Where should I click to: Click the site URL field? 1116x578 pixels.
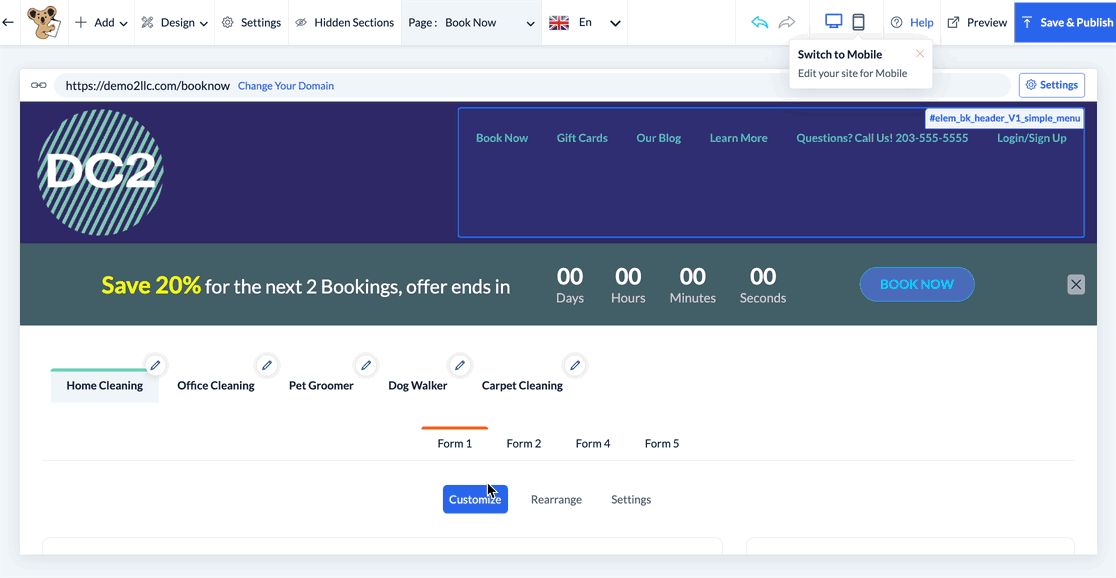pos(532,85)
